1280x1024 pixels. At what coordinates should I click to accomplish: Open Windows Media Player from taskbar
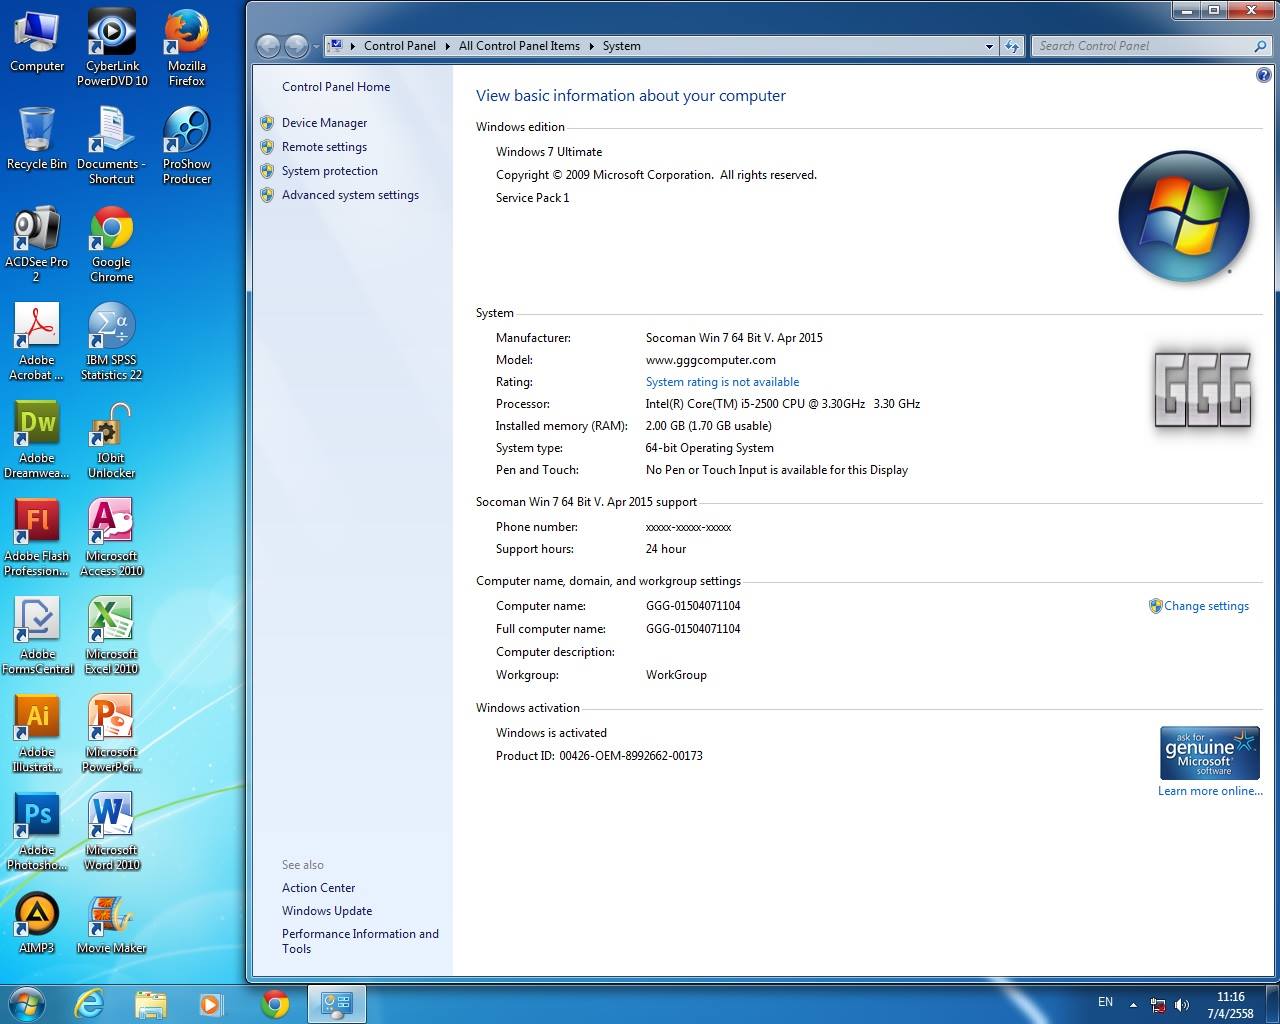(x=211, y=1004)
